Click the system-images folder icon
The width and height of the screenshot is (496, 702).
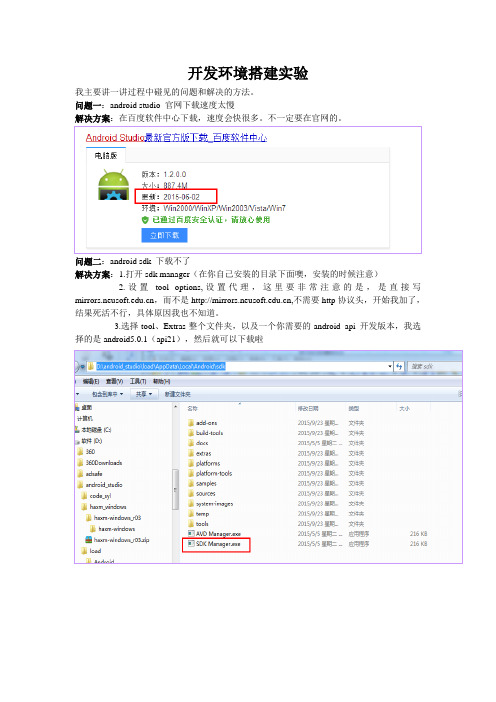(191, 504)
